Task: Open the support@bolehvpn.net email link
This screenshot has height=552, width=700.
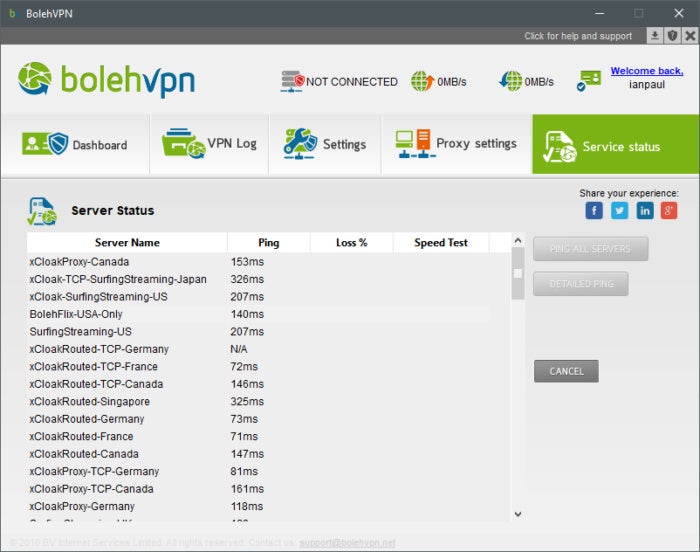Action: 347,543
